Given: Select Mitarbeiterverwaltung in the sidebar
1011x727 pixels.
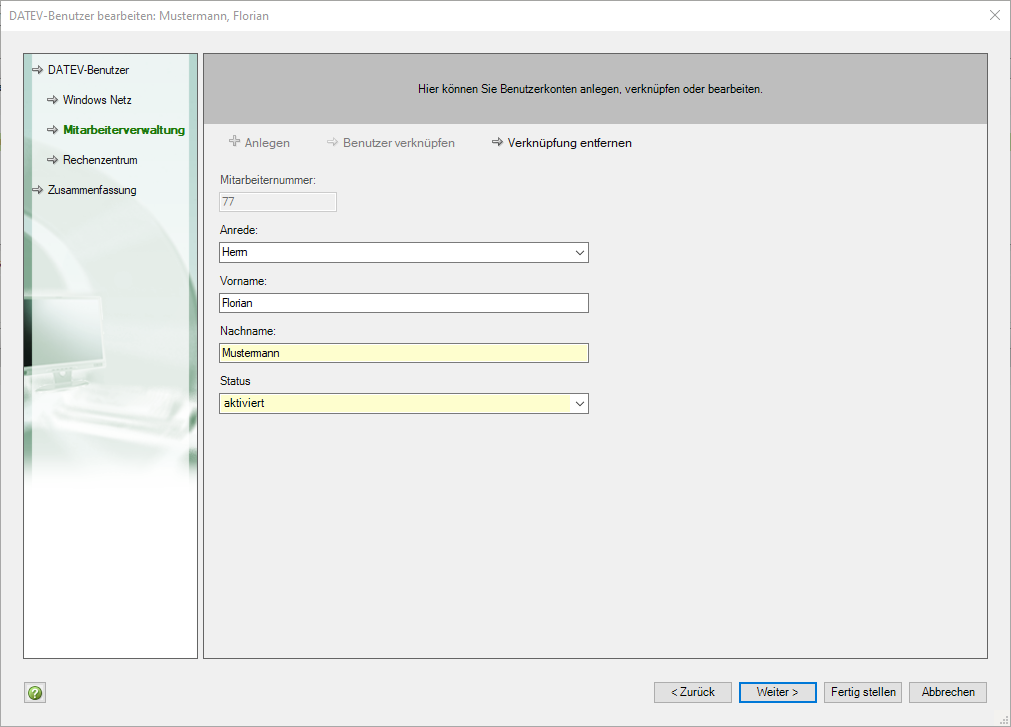Looking at the screenshot, I should click(x=124, y=130).
